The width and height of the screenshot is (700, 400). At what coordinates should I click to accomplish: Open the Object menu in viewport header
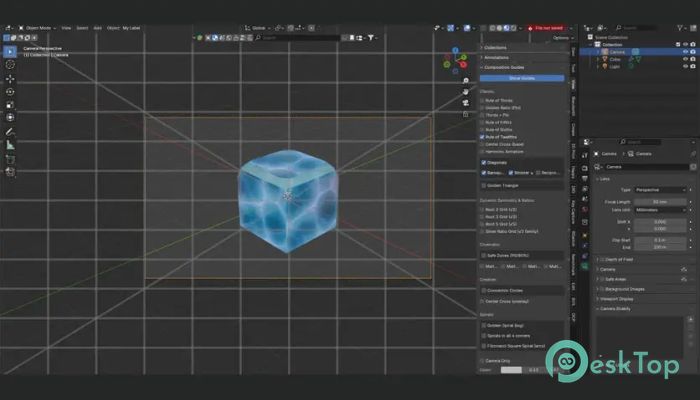pyautogui.click(x=113, y=28)
